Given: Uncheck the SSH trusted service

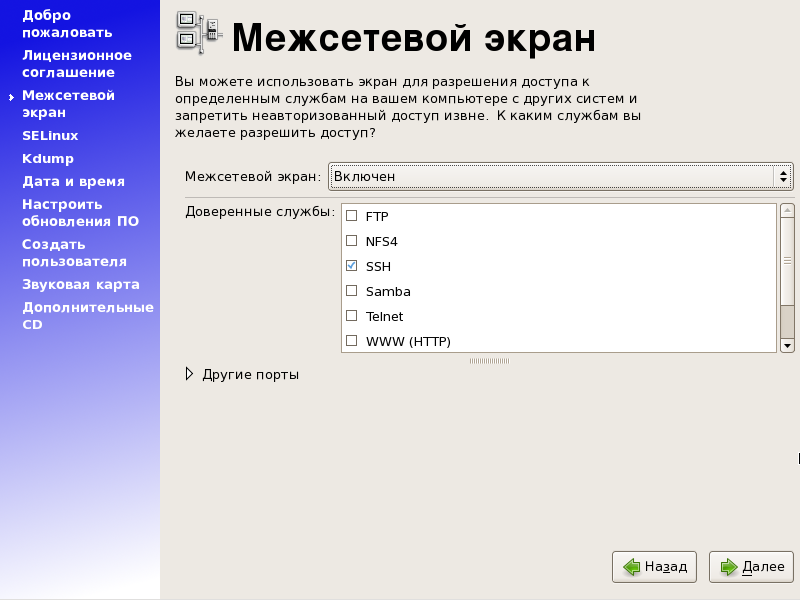Looking at the screenshot, I should (x=351, y=266).
